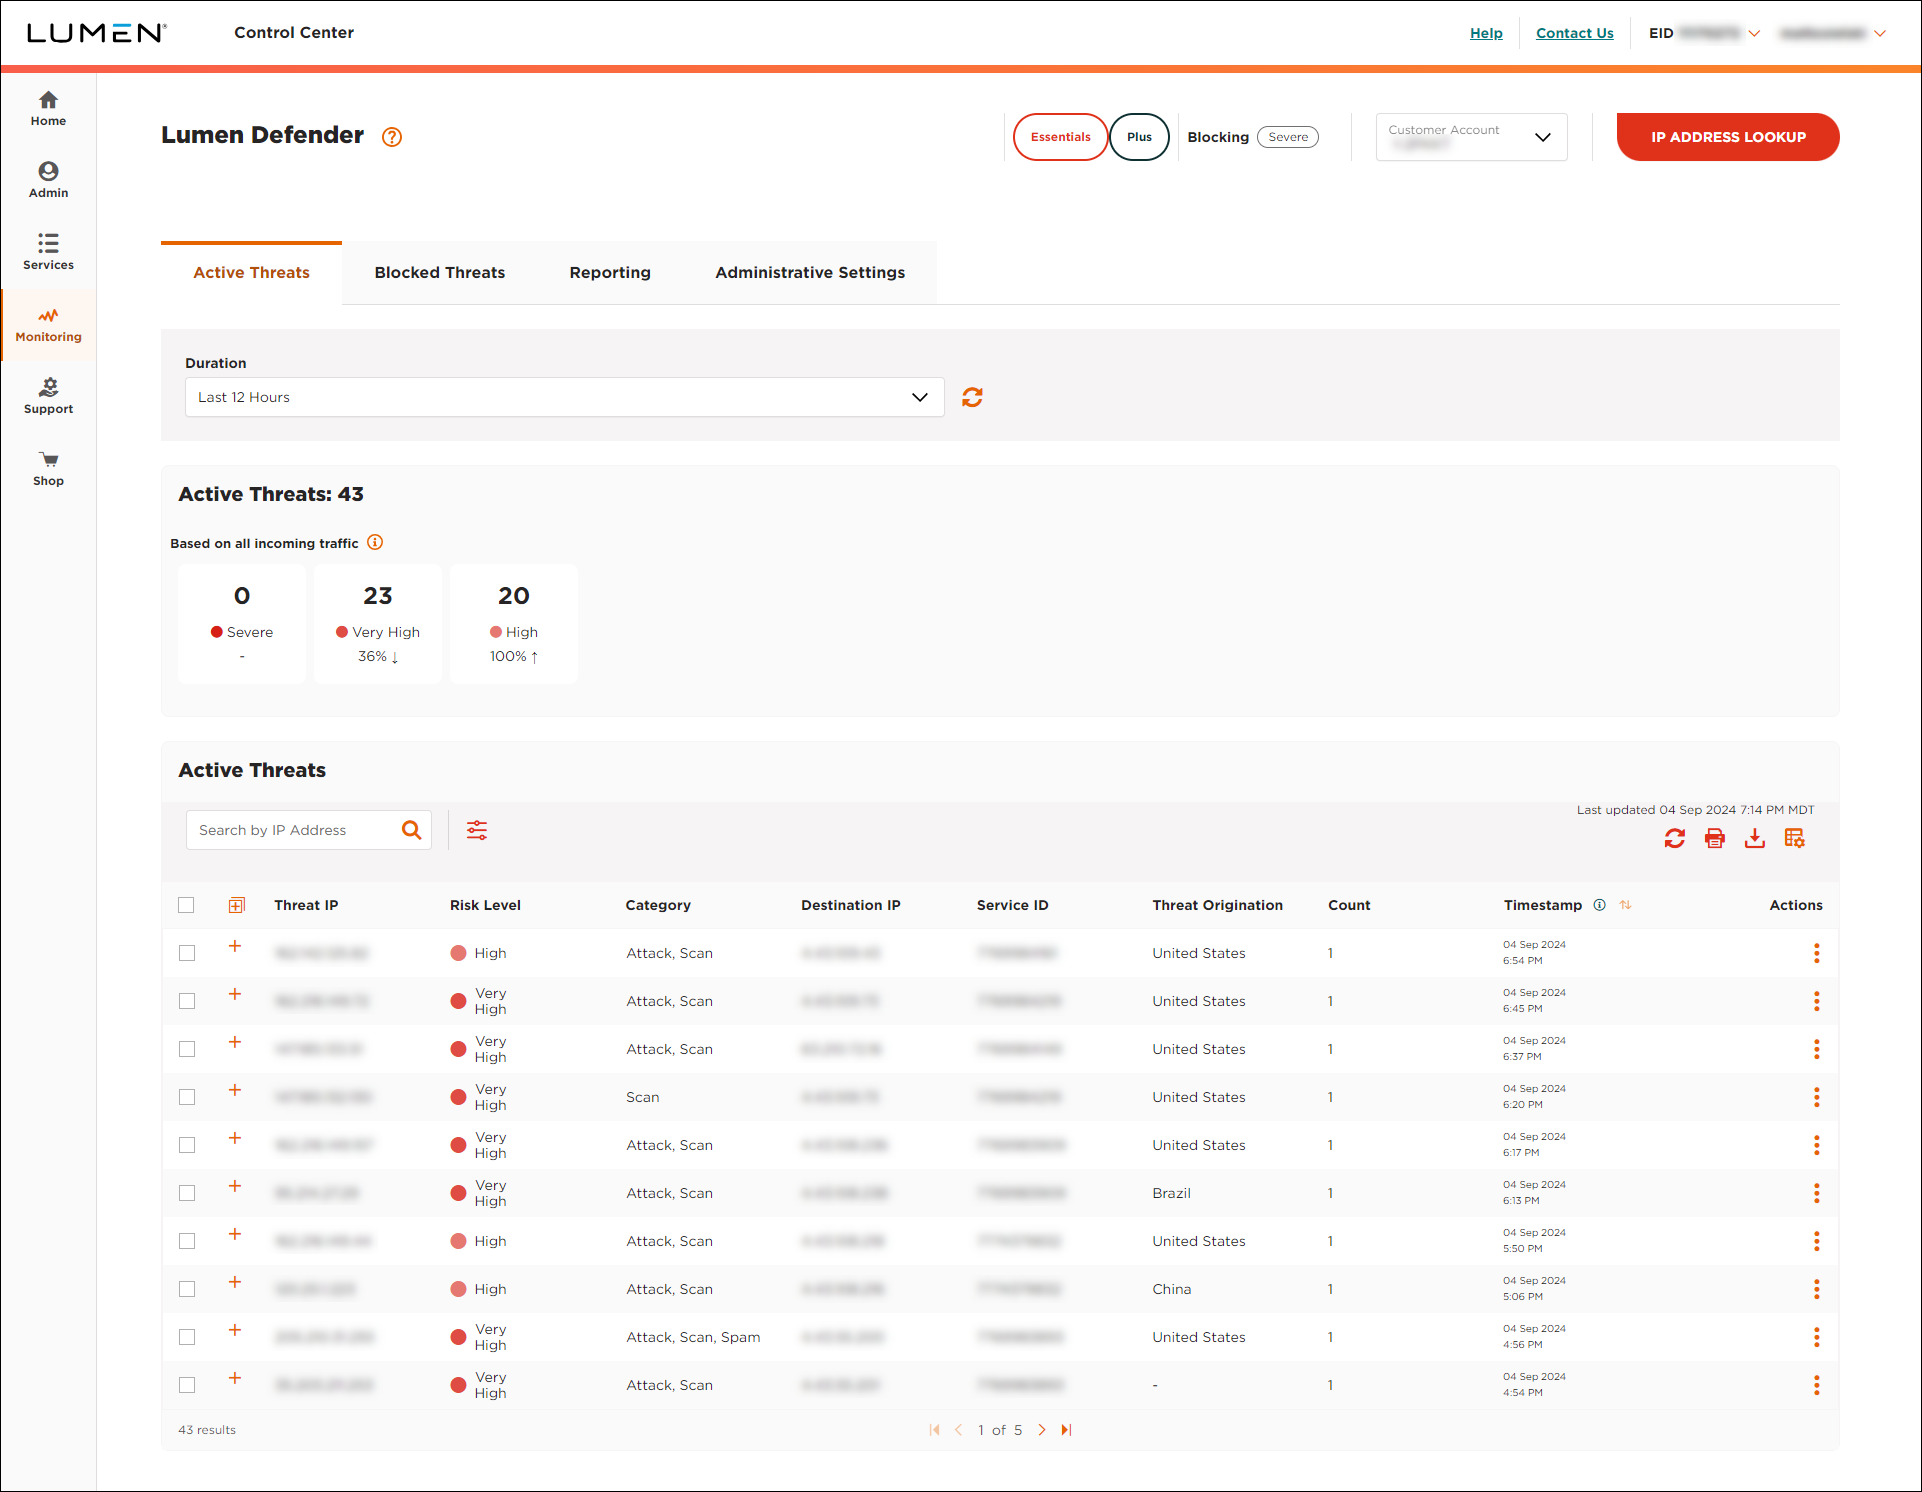Check the row timestamped 6:45 PM
The width and height of the screenshot is (1922, 1492).
[187, 1001]
